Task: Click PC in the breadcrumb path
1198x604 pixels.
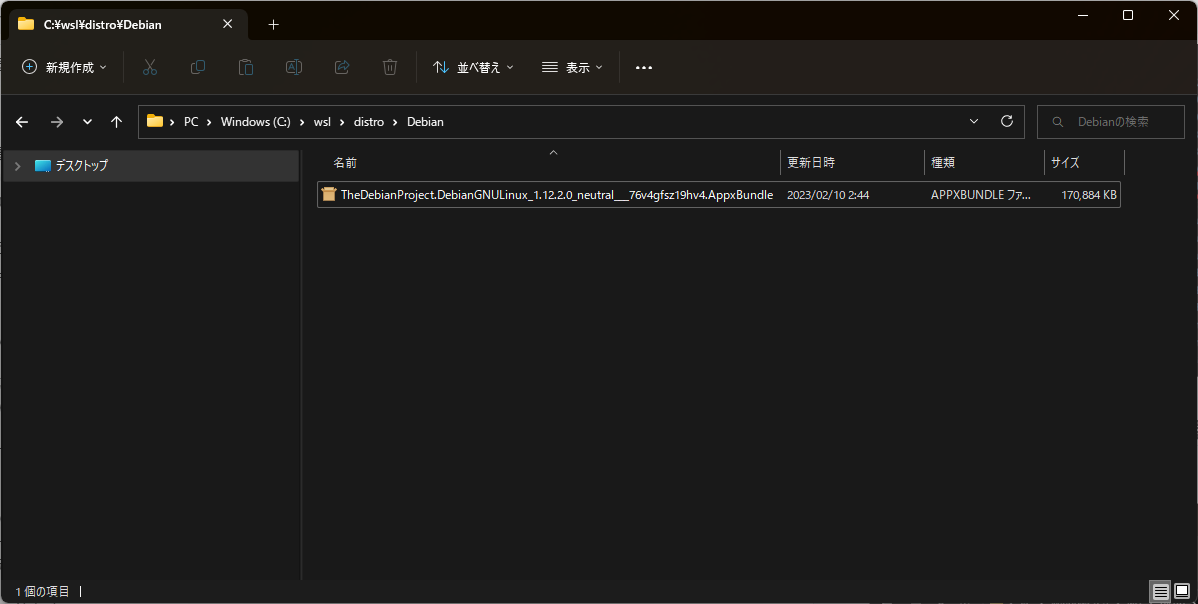Action: (x=191, y=122)
